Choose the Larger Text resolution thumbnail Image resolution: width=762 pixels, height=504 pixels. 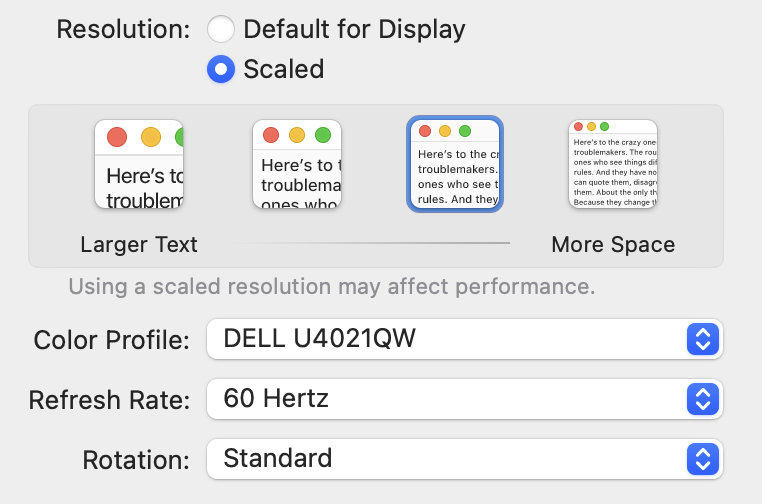(139, 164)
